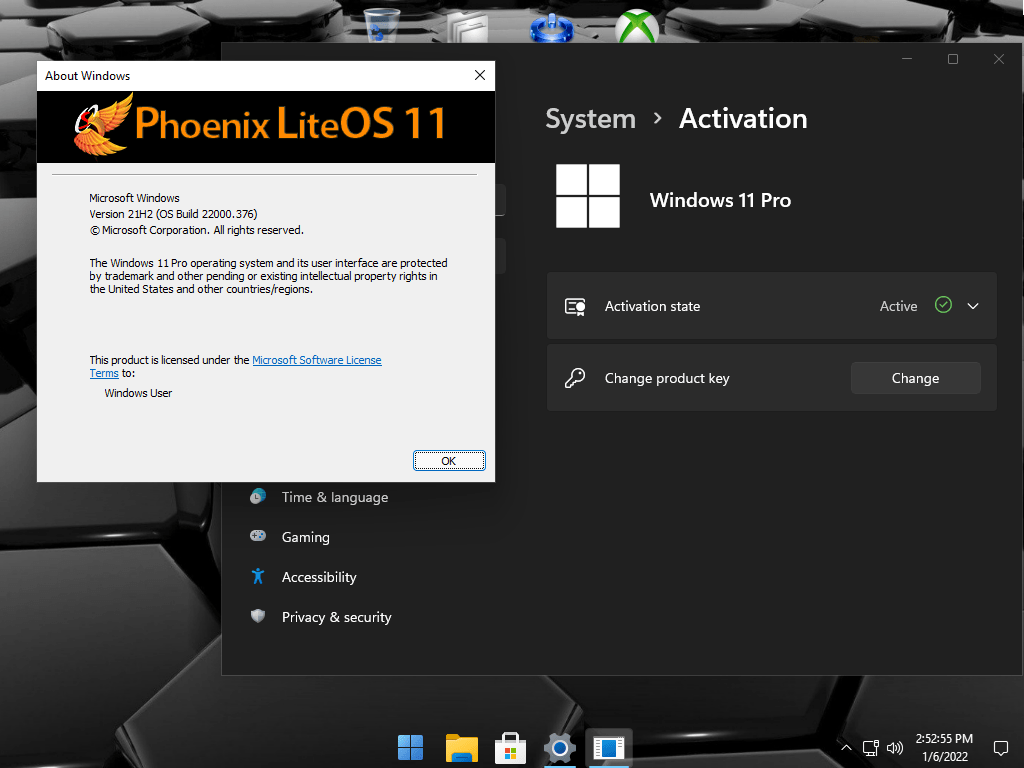Viewport: 1024px width, 768px height.
Task: Click the green Active checkmark icon
Action: point(943,305)
